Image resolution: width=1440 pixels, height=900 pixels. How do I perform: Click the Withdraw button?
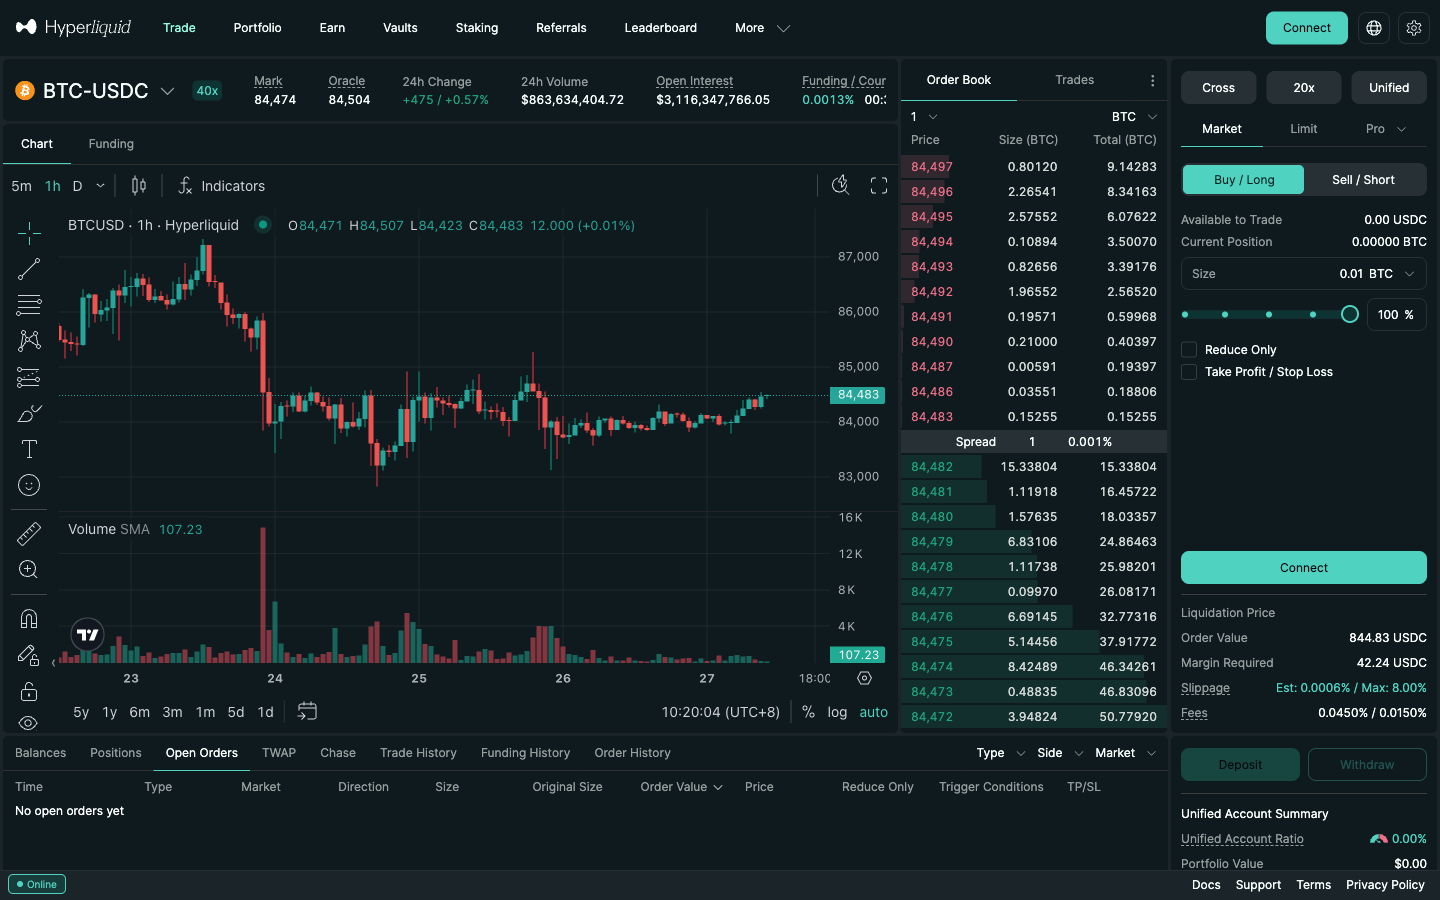tap(1367, 765)
